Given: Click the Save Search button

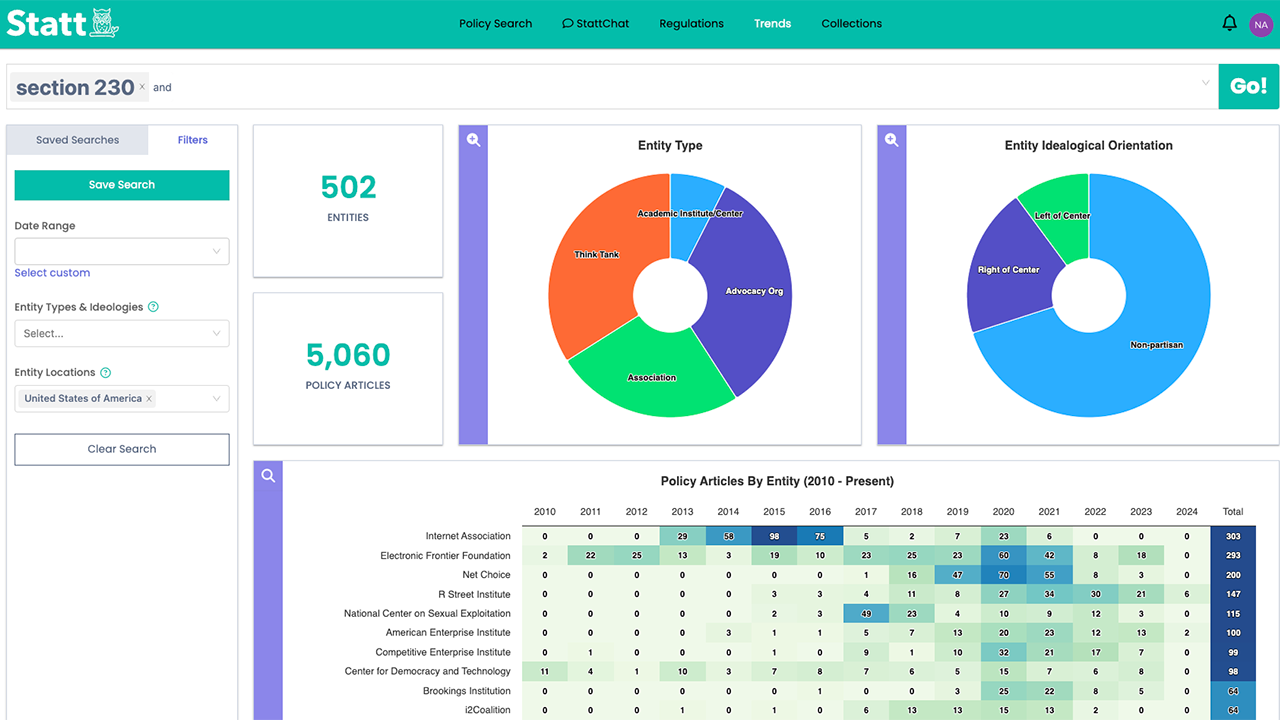Looking at the screenshot, I should (x=122, y=185).
